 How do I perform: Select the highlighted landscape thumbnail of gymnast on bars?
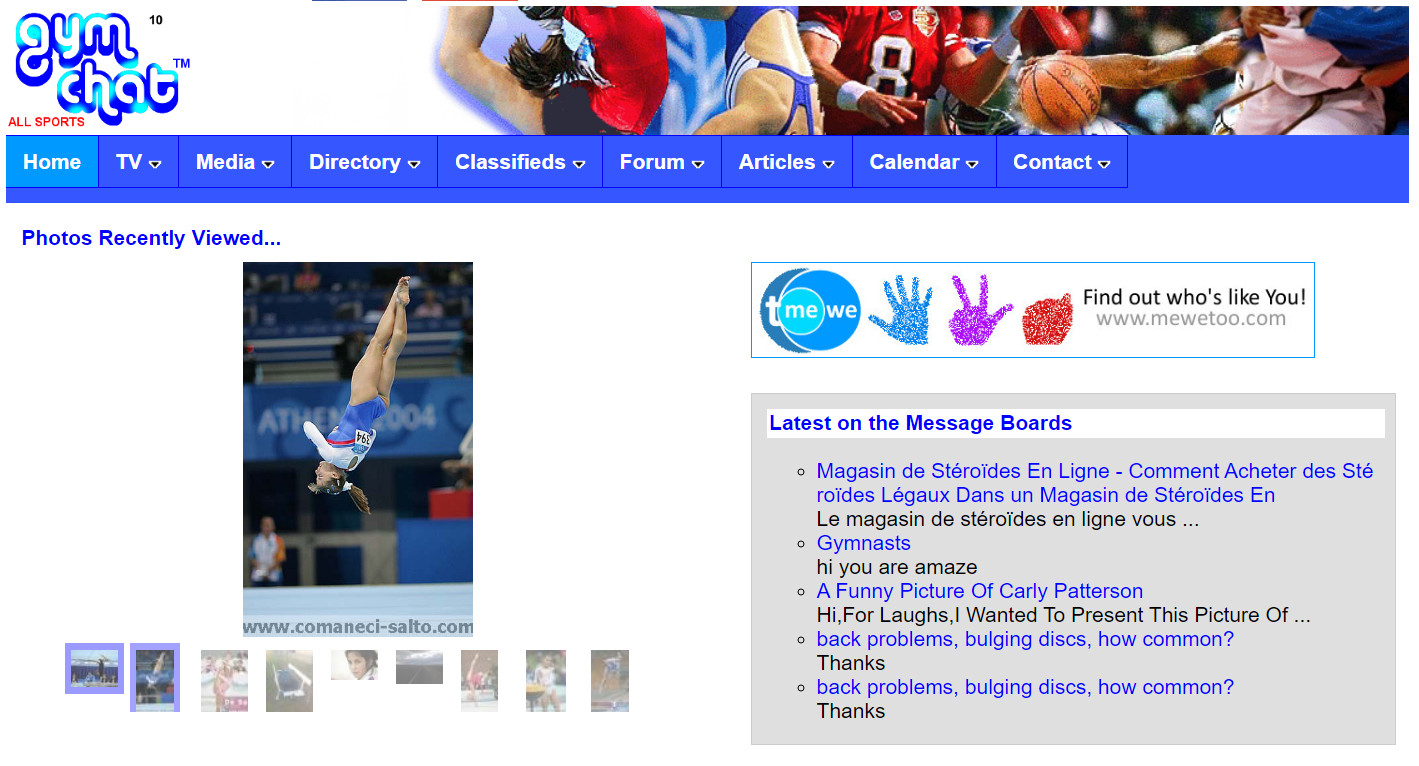[94, 668]
